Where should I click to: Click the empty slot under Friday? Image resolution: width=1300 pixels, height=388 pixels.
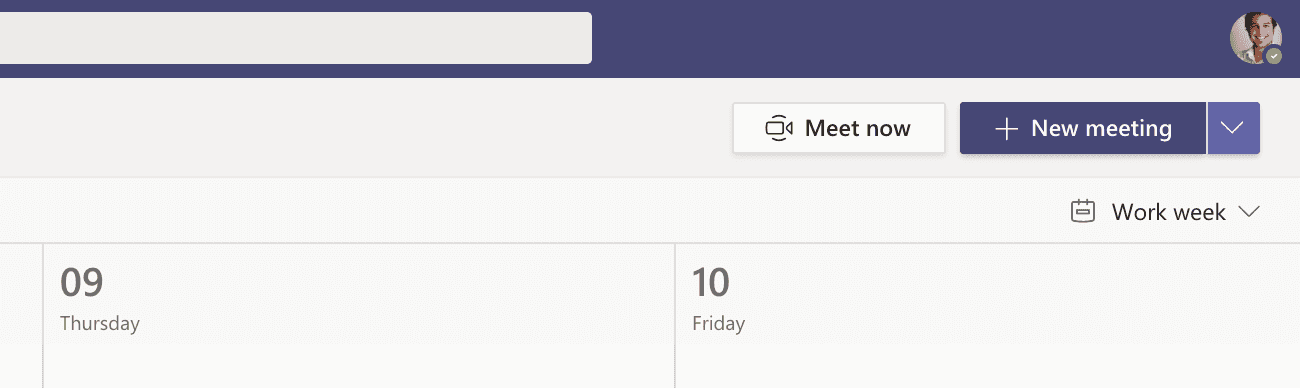point(987,369)
